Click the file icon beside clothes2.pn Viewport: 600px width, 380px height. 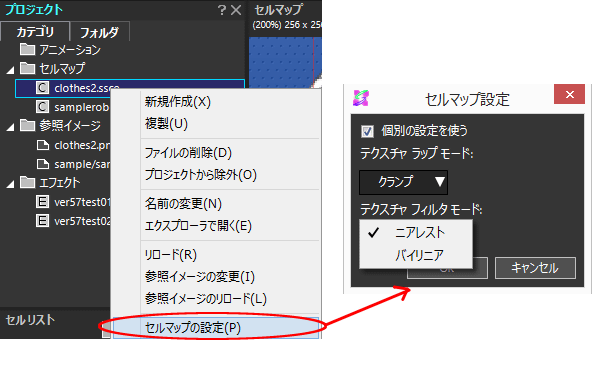tap(42, 145)
